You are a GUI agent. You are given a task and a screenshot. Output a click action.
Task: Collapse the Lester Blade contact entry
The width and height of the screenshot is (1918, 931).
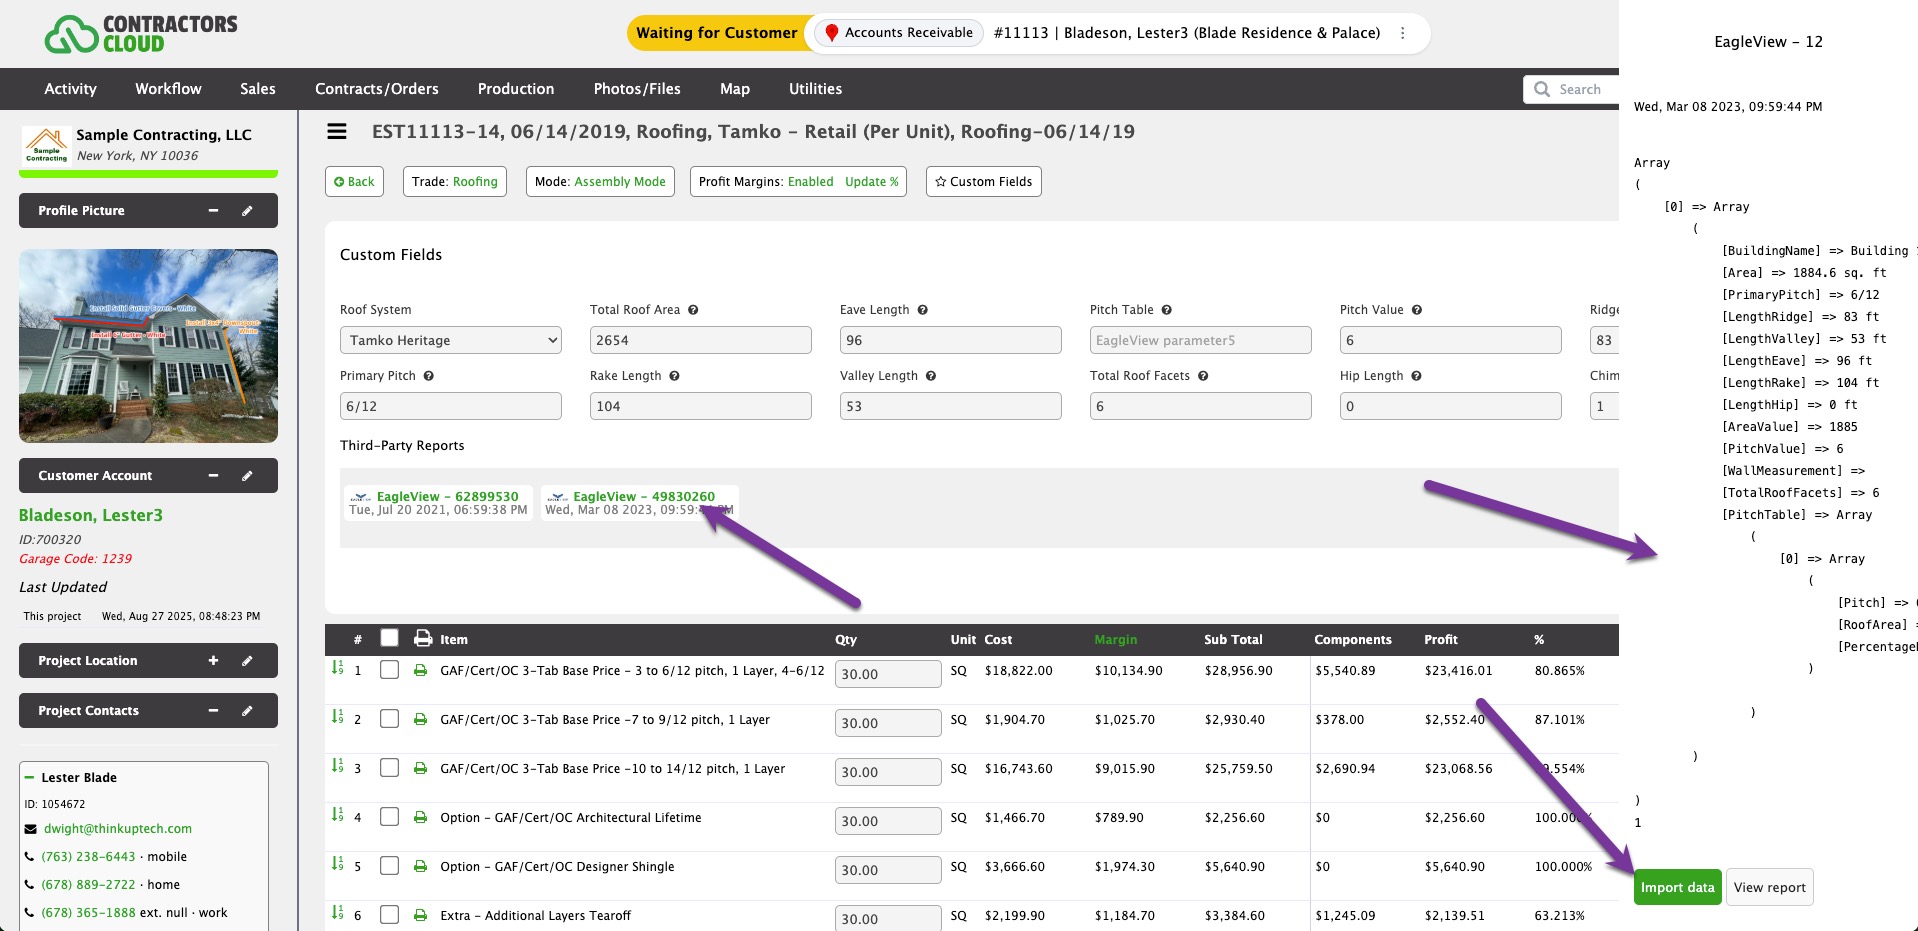pos(29,778)
